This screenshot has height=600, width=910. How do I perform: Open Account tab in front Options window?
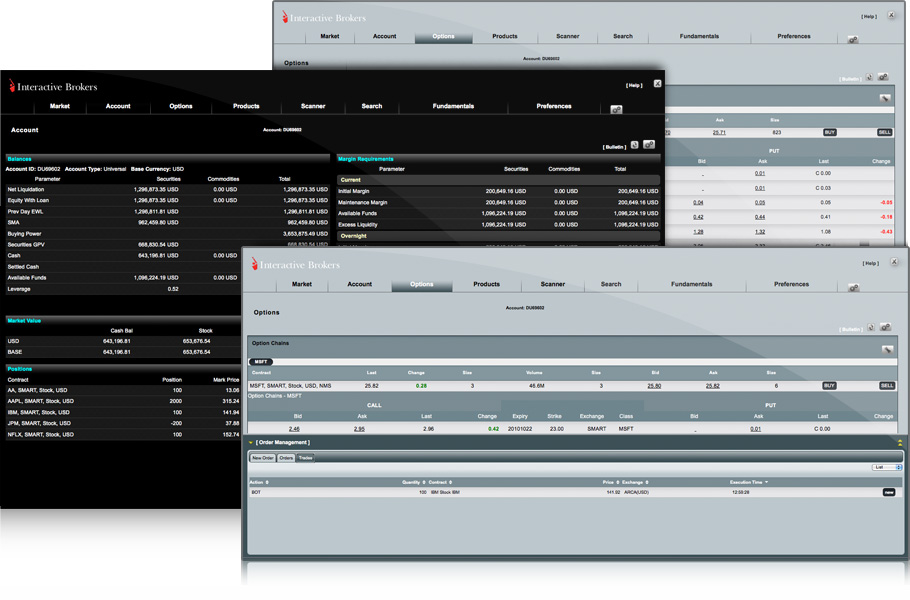click(x=360, y=284)
